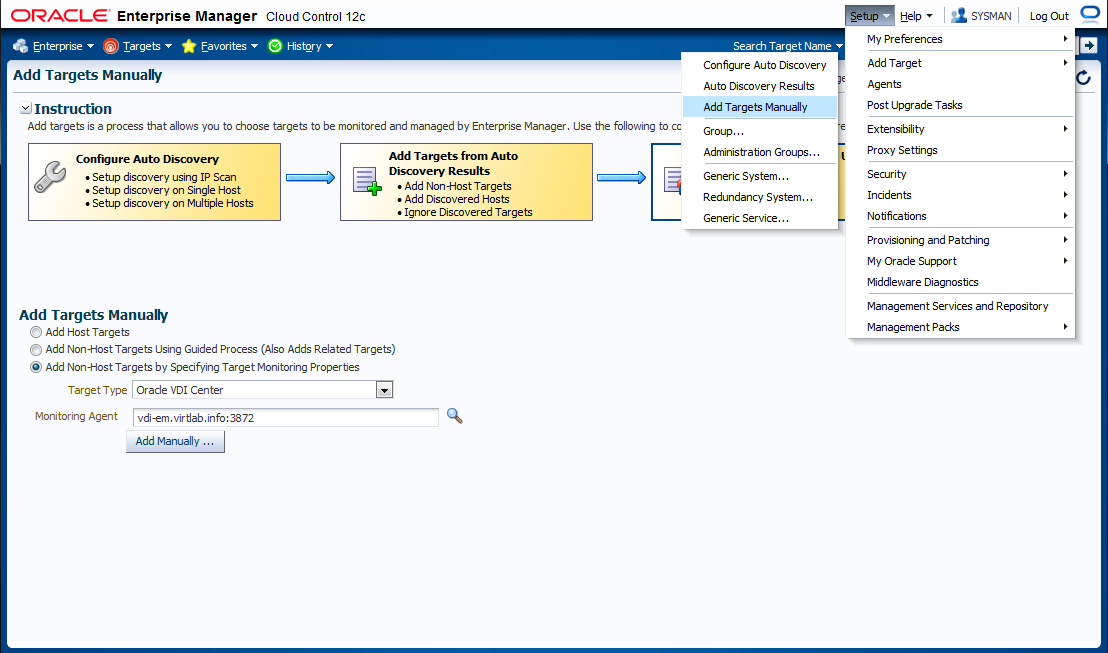
Task: Choose Group... menu item
Action: (x=760, y=131)
